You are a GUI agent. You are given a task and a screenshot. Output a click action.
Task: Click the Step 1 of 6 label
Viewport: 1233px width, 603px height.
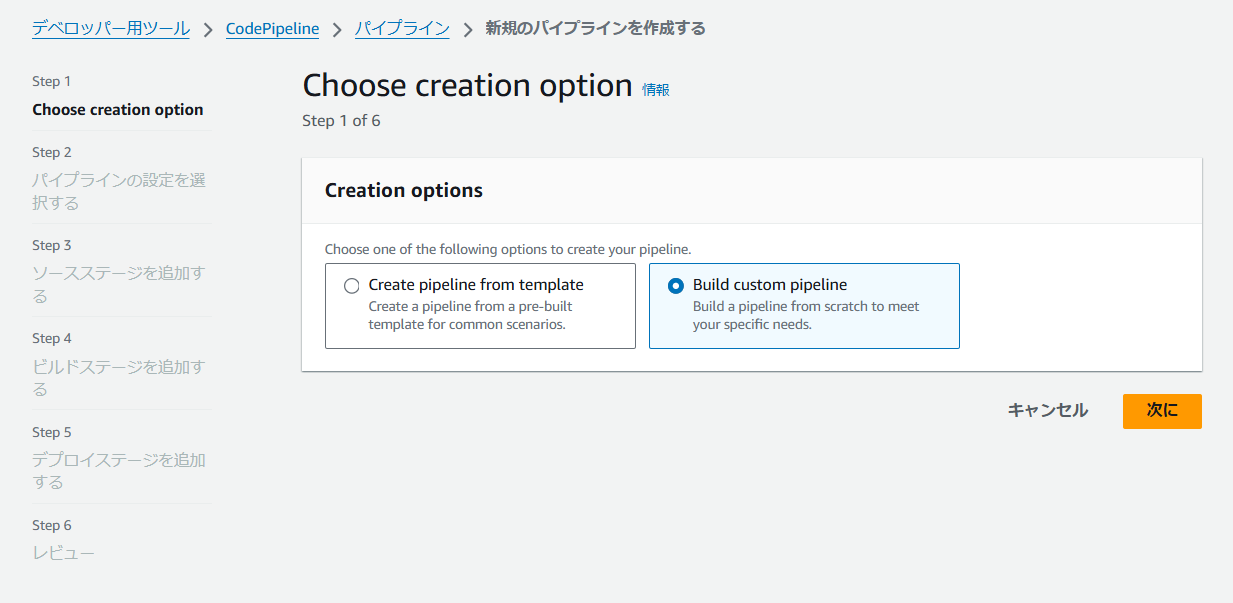coord(341,120)
